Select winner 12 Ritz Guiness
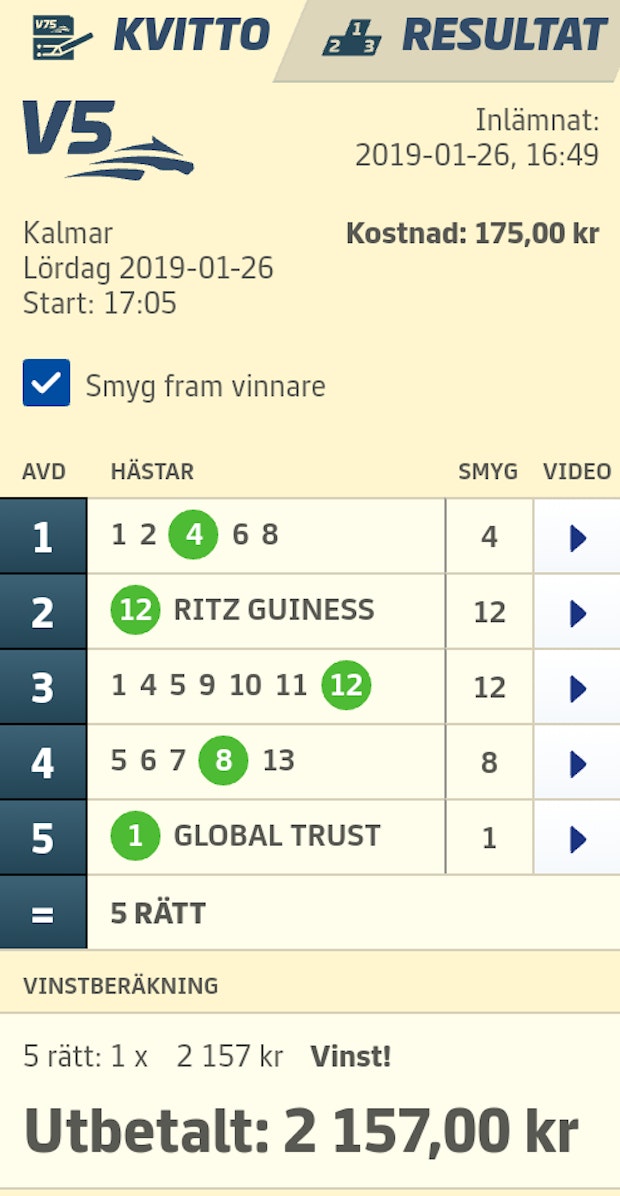Viewport: 620px width, 1196px height. (x=135, y=610)
